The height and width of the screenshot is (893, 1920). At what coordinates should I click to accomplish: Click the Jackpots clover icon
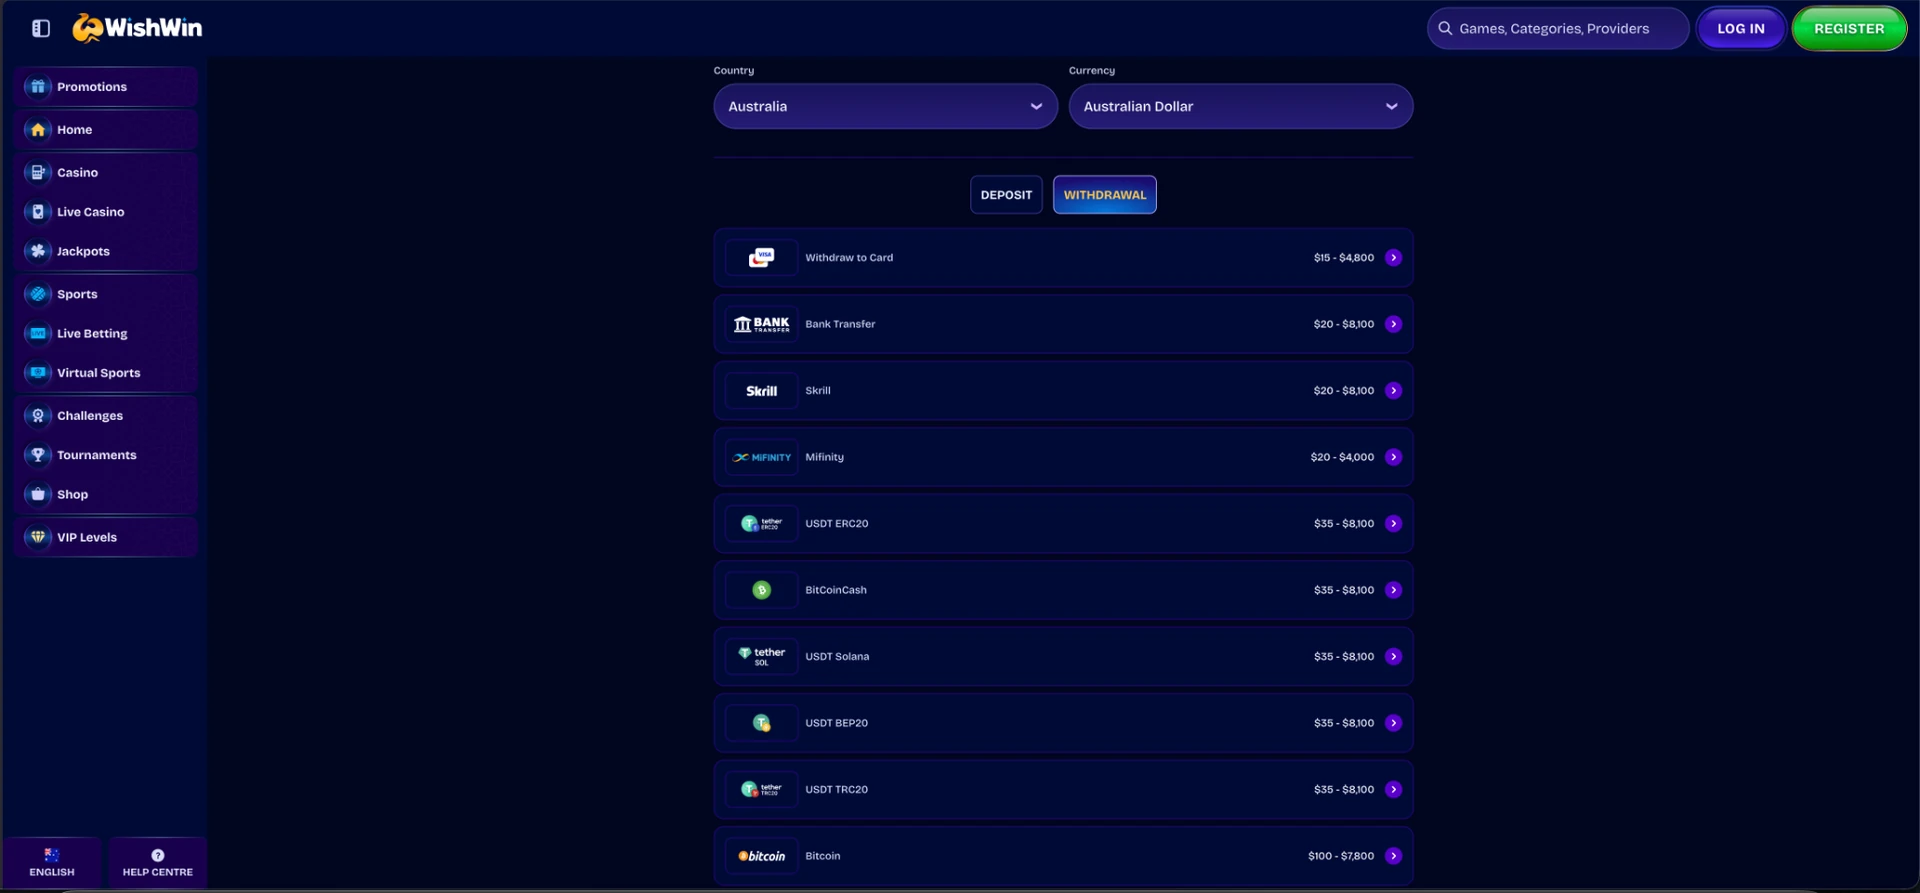click(38, 251)
